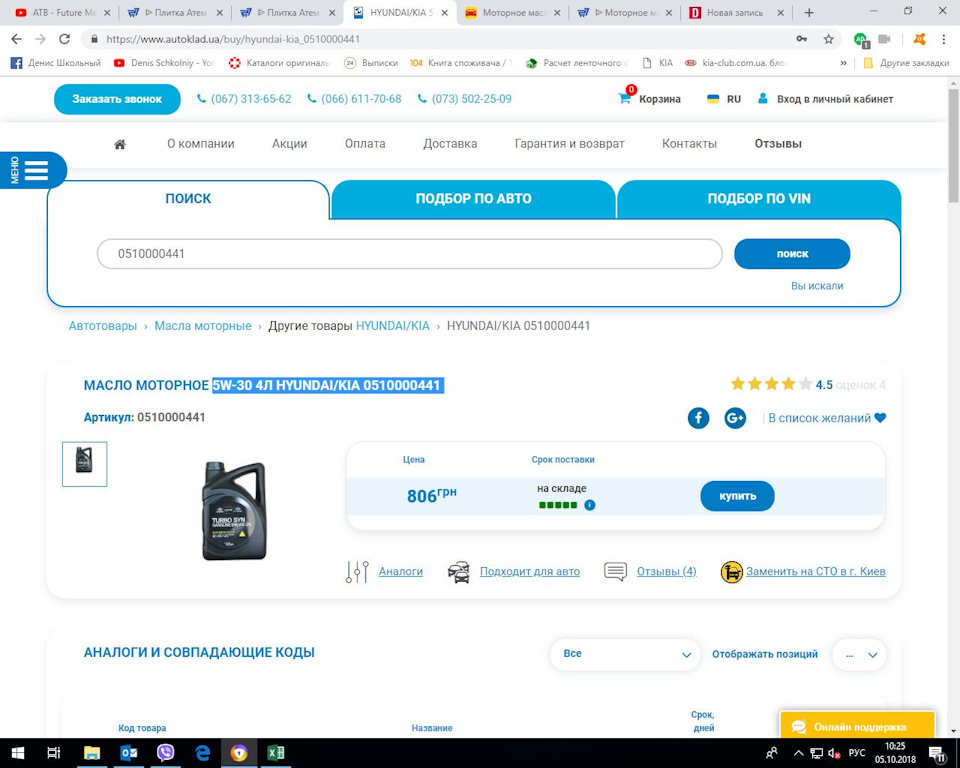Screen dimensions: 960x768
Task: Open the Chrome three-dot menu
Action: tap(943, 39)
